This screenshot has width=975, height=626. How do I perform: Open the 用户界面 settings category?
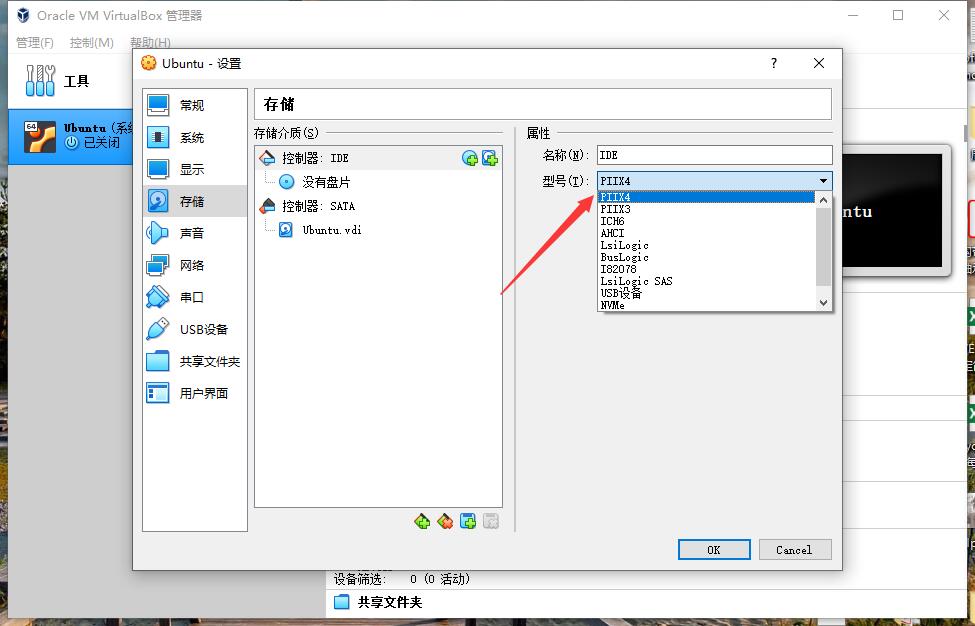pos(195,394)
